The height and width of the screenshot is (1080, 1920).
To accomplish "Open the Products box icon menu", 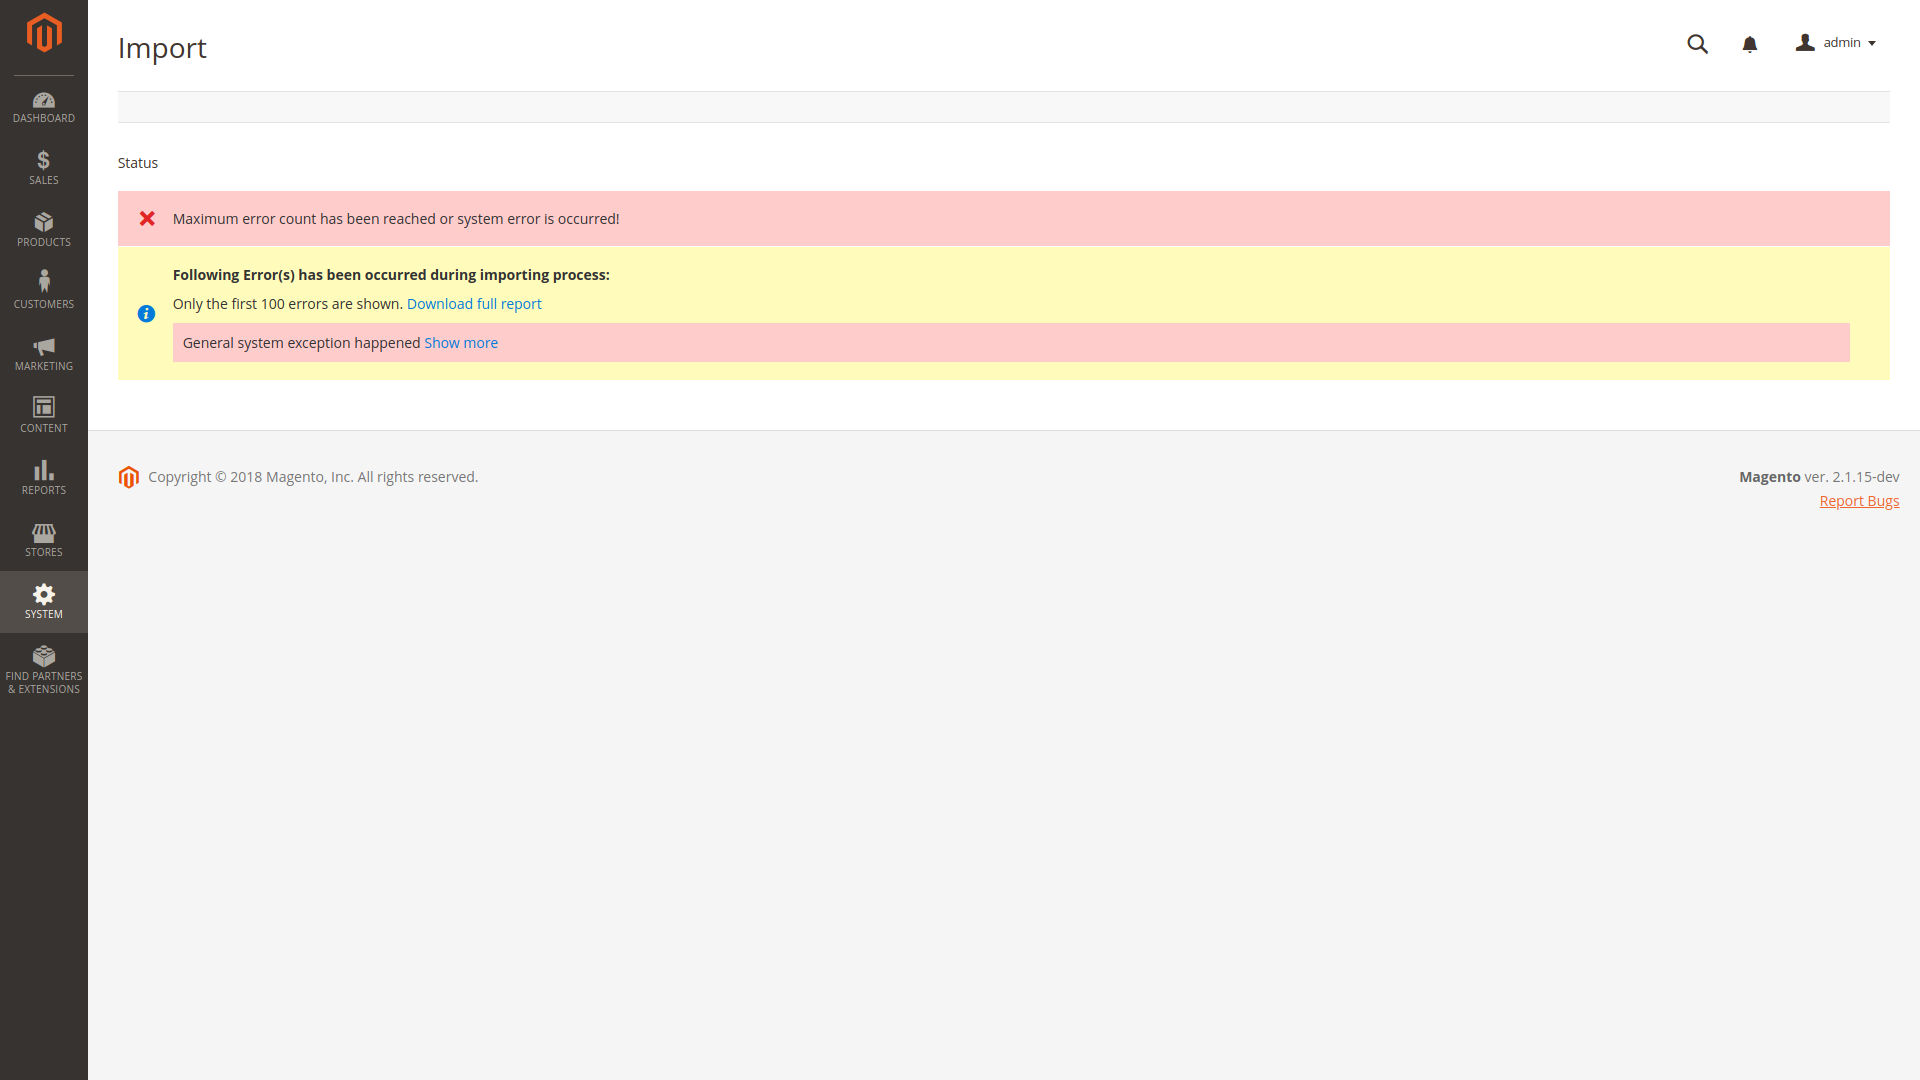I will [44, 229].
